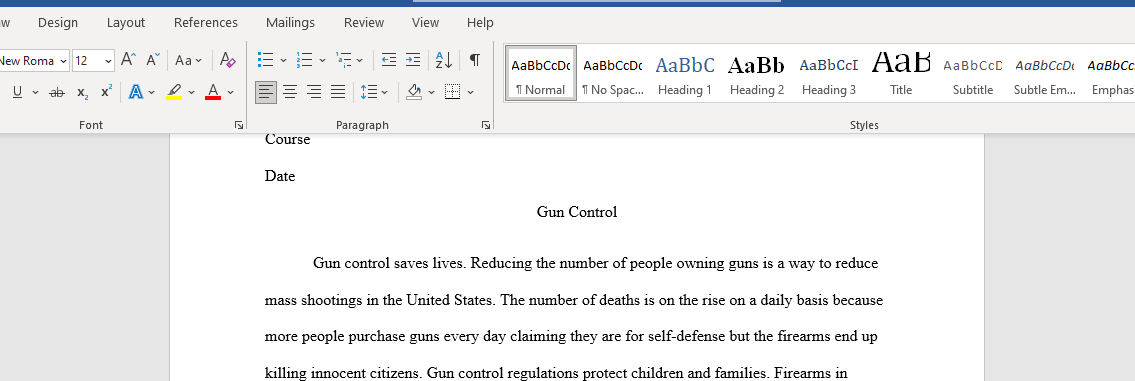The image size is (1135, 381).
Task: Click the Change Case Aa button
Action: click(189, 60)
